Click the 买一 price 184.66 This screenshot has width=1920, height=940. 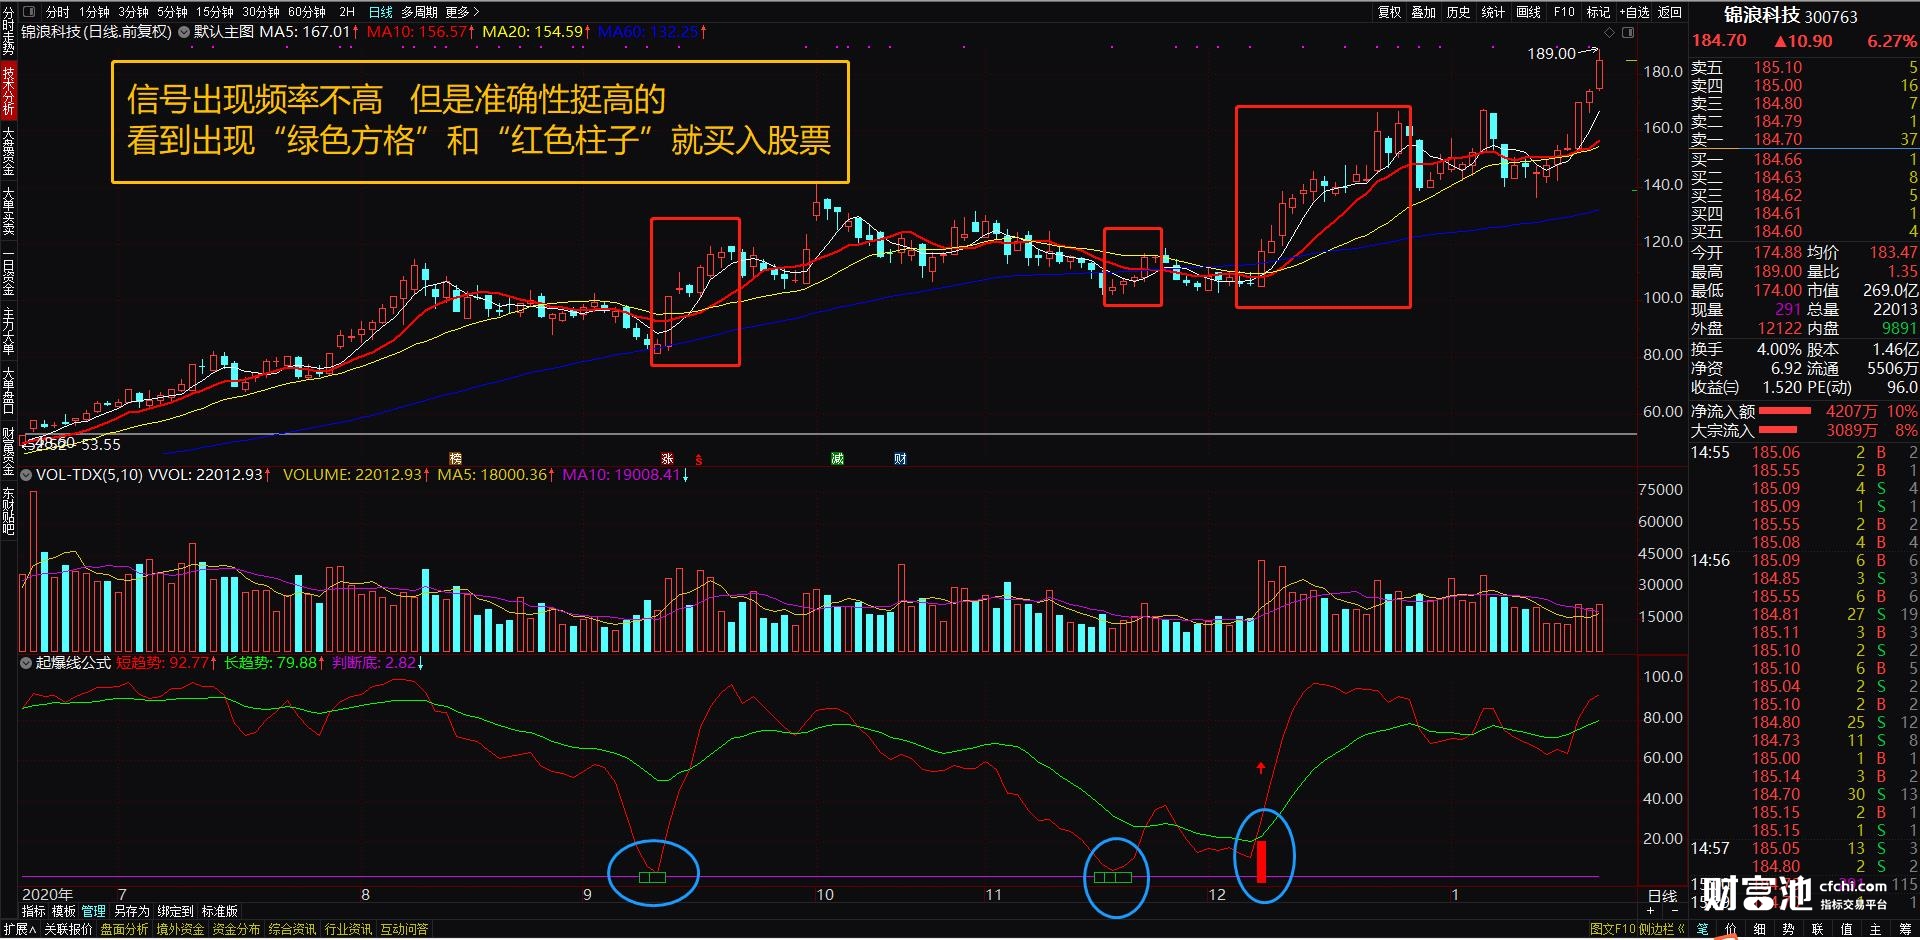(x=1778, y=159)
